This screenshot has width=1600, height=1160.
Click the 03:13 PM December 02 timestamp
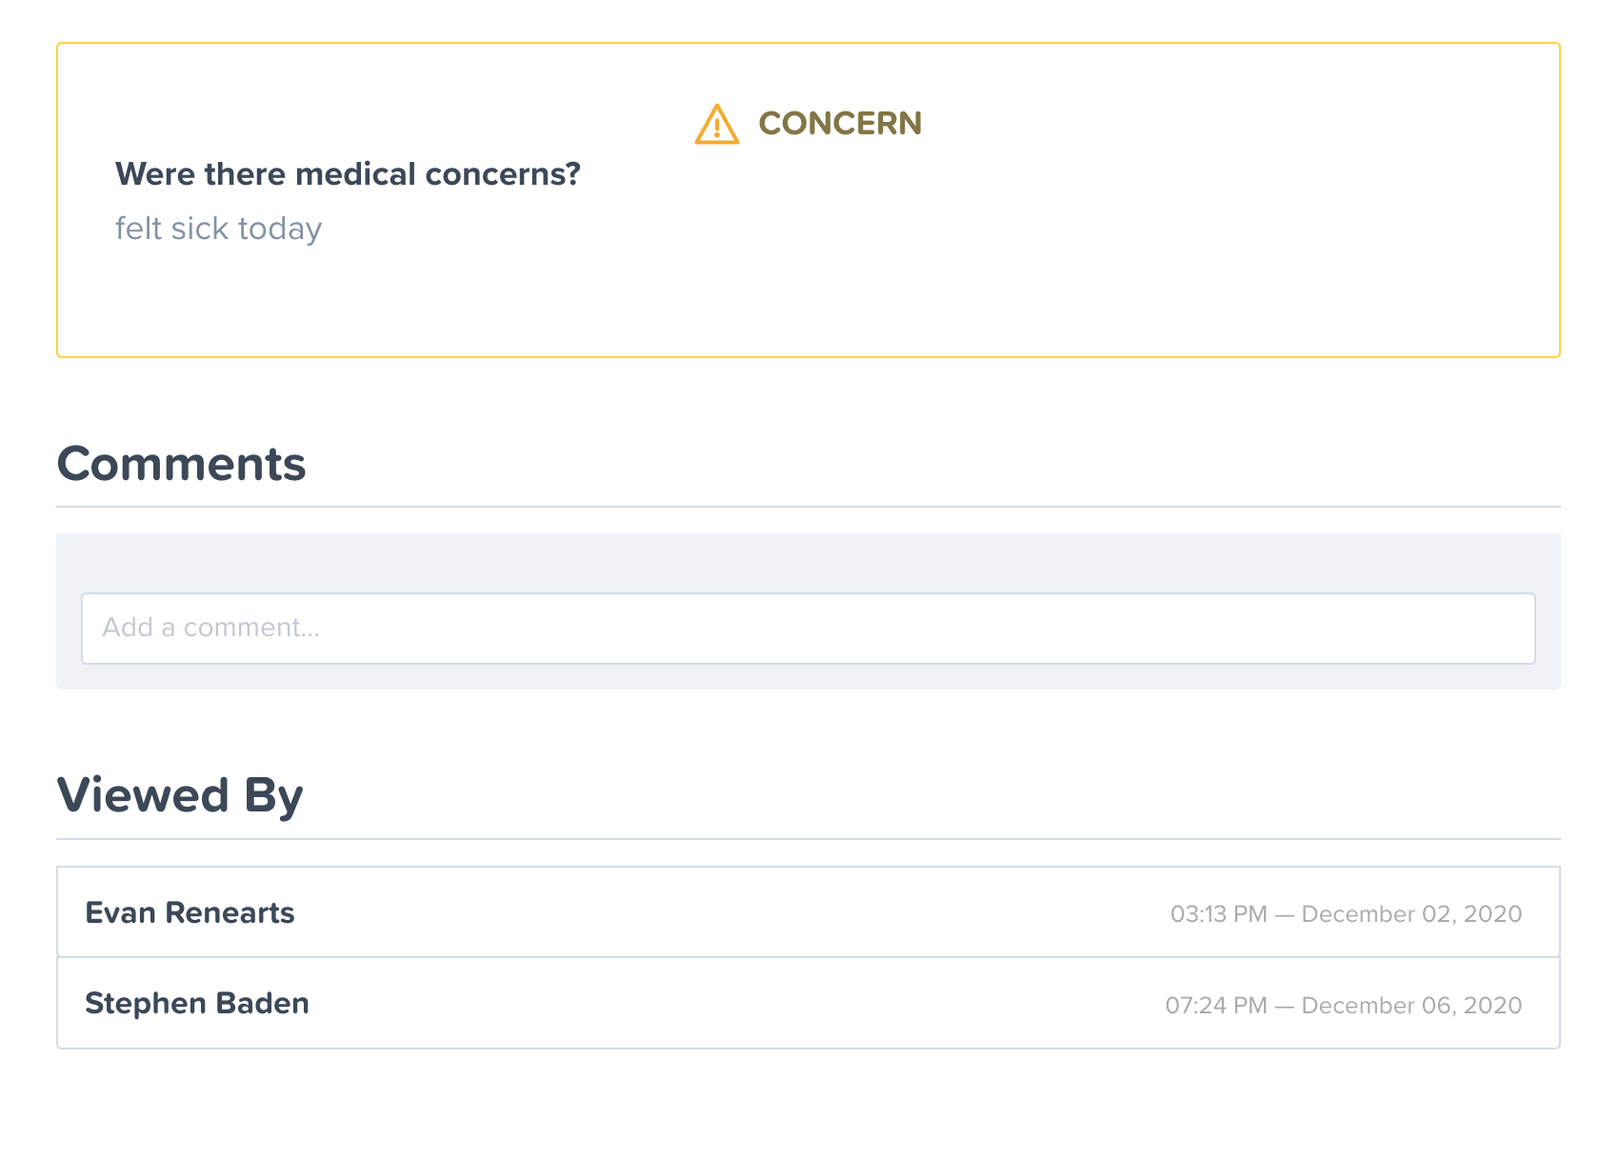pyautogui.click(x=1346, y=914)
